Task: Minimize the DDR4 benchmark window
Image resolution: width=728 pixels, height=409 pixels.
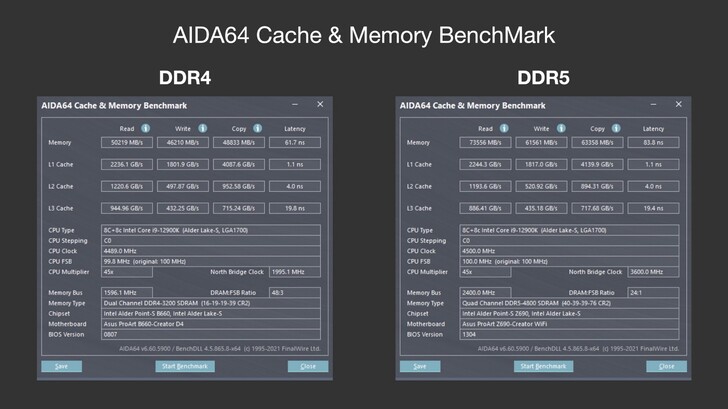Action: click(295, 104)
